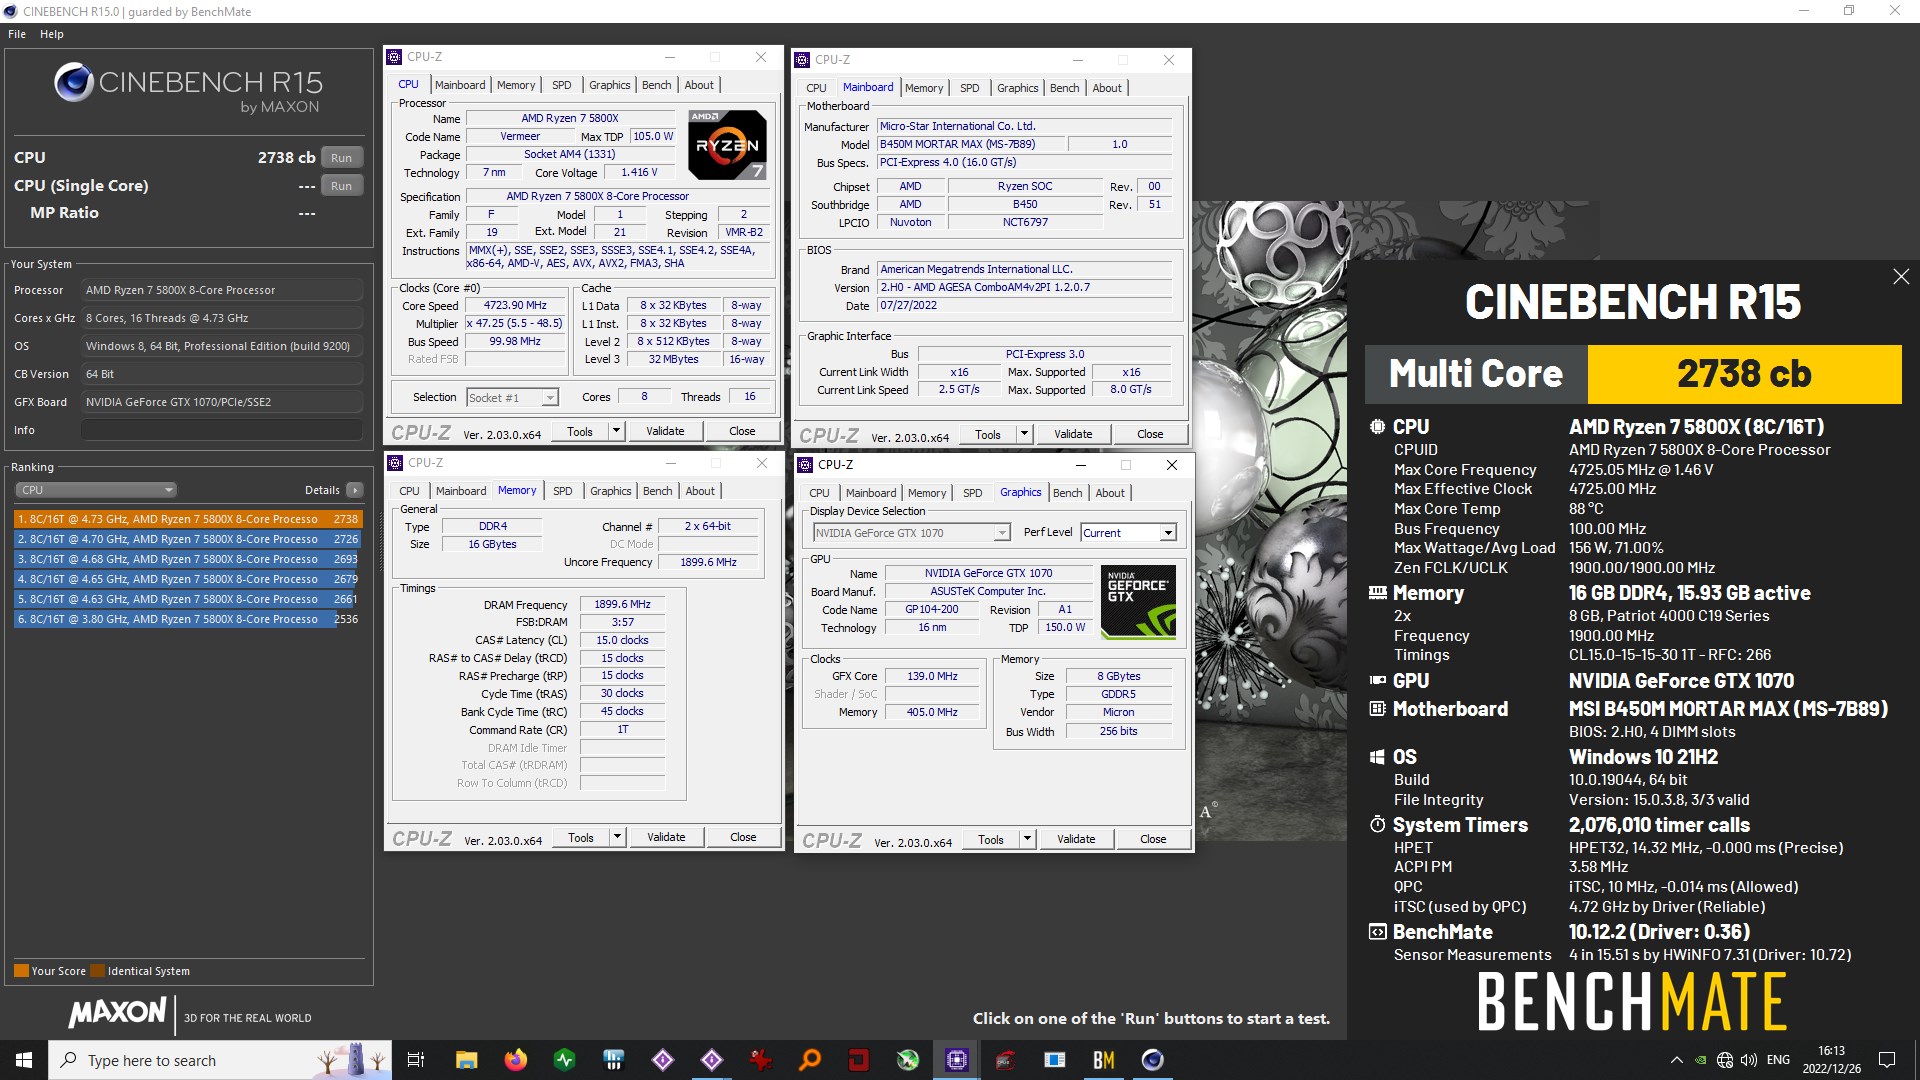Open the green monitoring app on taskbar
The height and width of the screenshot is (1080, 1920).
[x=564, y=1060]
